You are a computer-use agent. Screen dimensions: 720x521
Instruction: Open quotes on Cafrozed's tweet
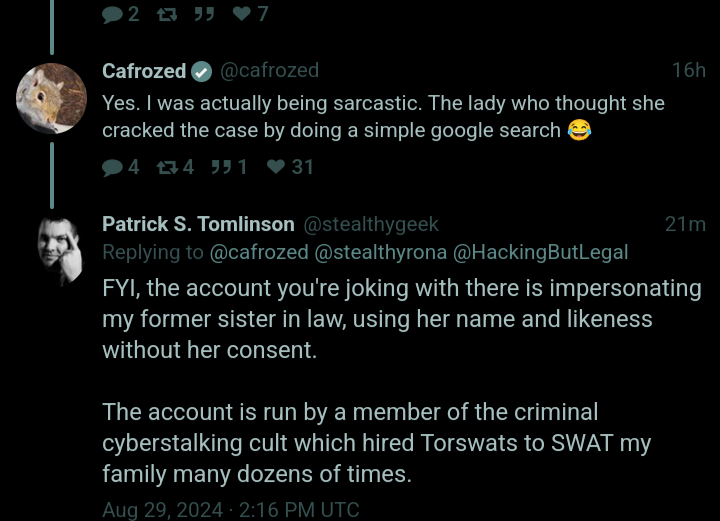pyautogui.click(x=221, y=167)
